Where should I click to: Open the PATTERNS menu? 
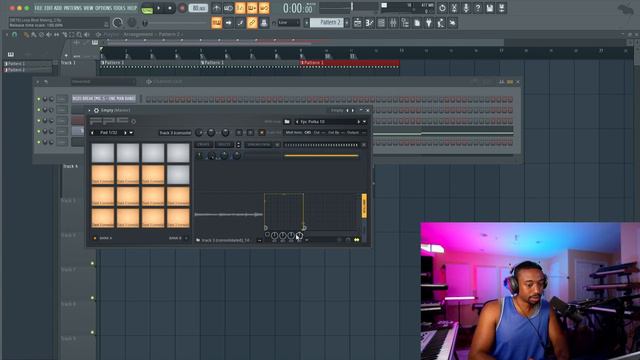(x=73, y=8)
